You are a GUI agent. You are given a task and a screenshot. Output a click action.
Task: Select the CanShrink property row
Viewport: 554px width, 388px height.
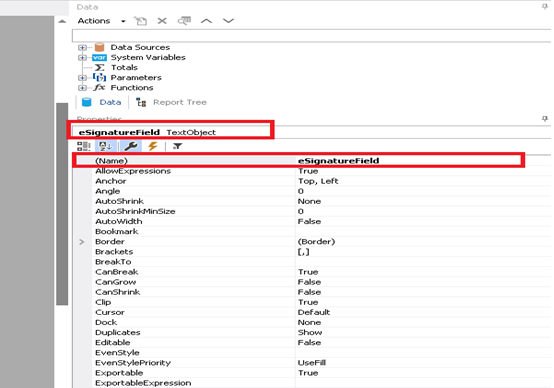(x=312, y=292)
